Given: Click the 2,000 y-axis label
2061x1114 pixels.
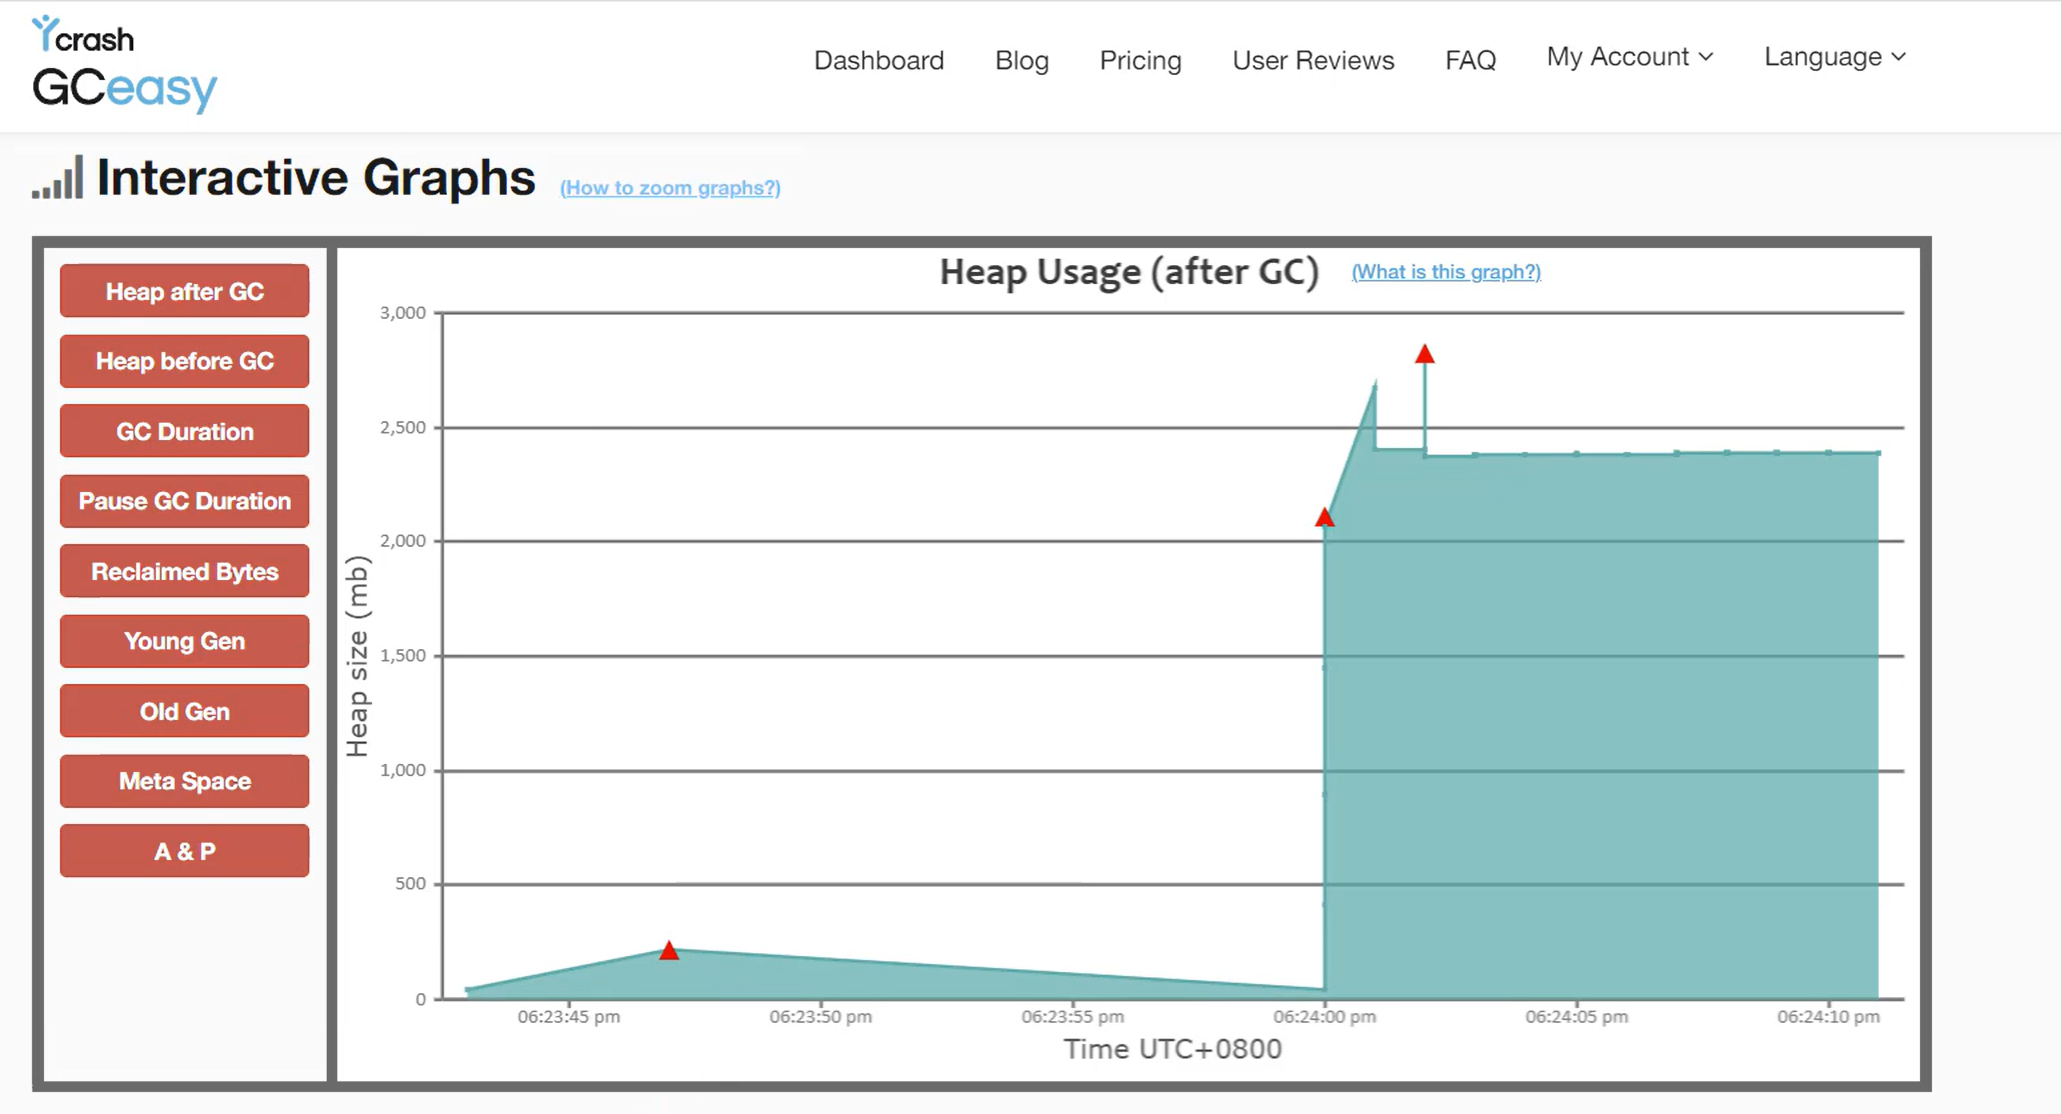Looking at the screenshot, I should click(x=403, y=541).
